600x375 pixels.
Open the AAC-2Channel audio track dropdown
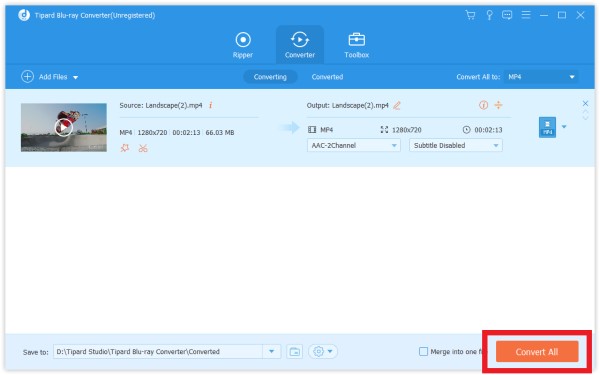pos(354,145)
